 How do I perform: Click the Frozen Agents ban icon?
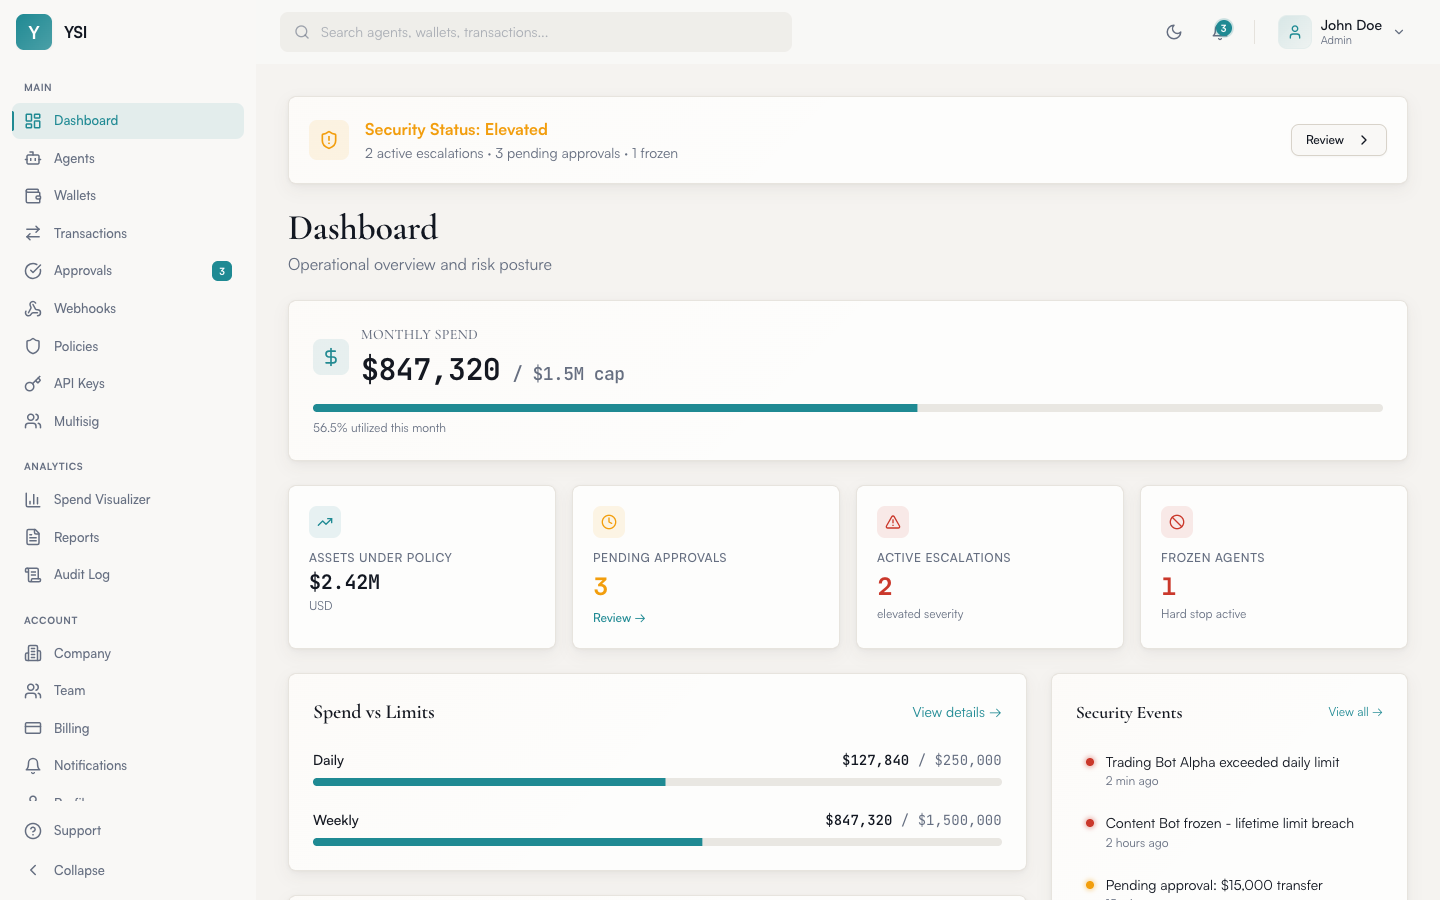point(1177,522)
